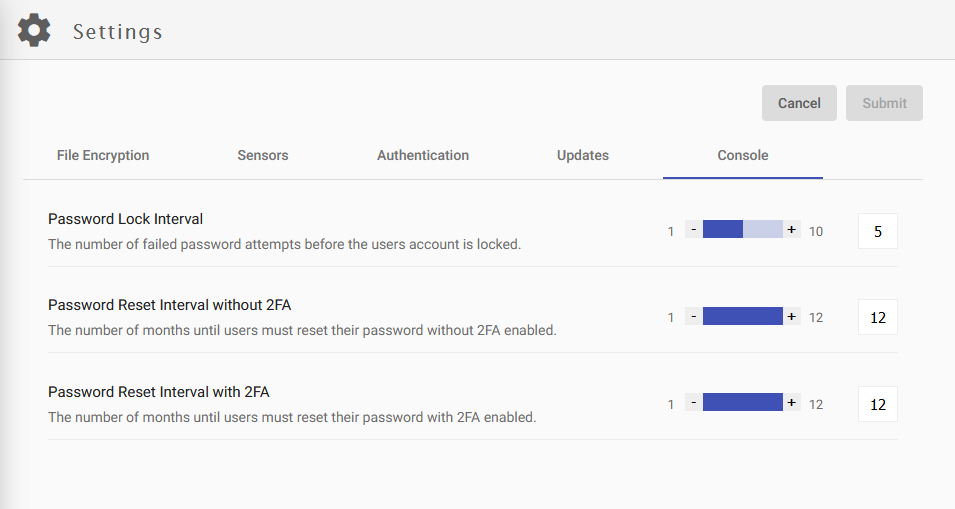Screen dimensions: 955x509
Task: Click plus for Reset Interval with 2FA
Action: [792, 403]
